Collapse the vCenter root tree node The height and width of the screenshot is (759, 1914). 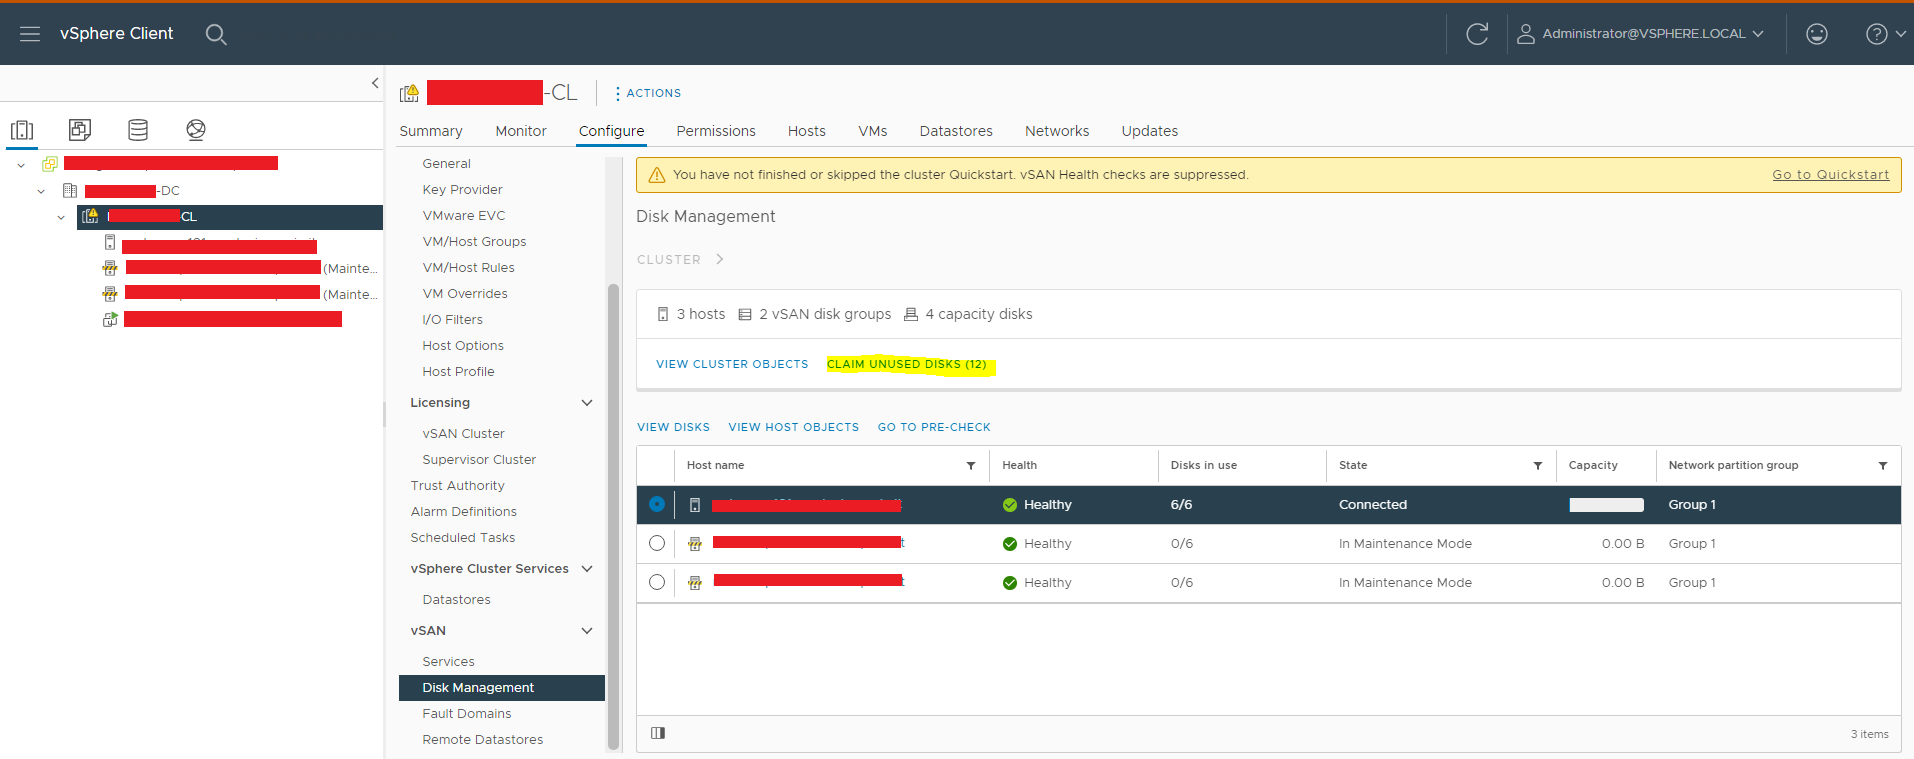tap(21, 164)
